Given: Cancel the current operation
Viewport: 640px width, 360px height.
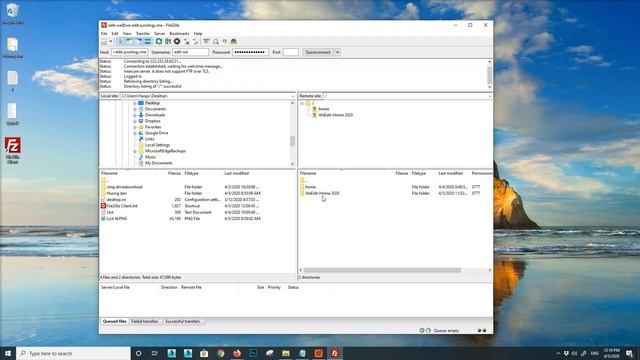Looking at the screenshot, I should pos(177,42).
